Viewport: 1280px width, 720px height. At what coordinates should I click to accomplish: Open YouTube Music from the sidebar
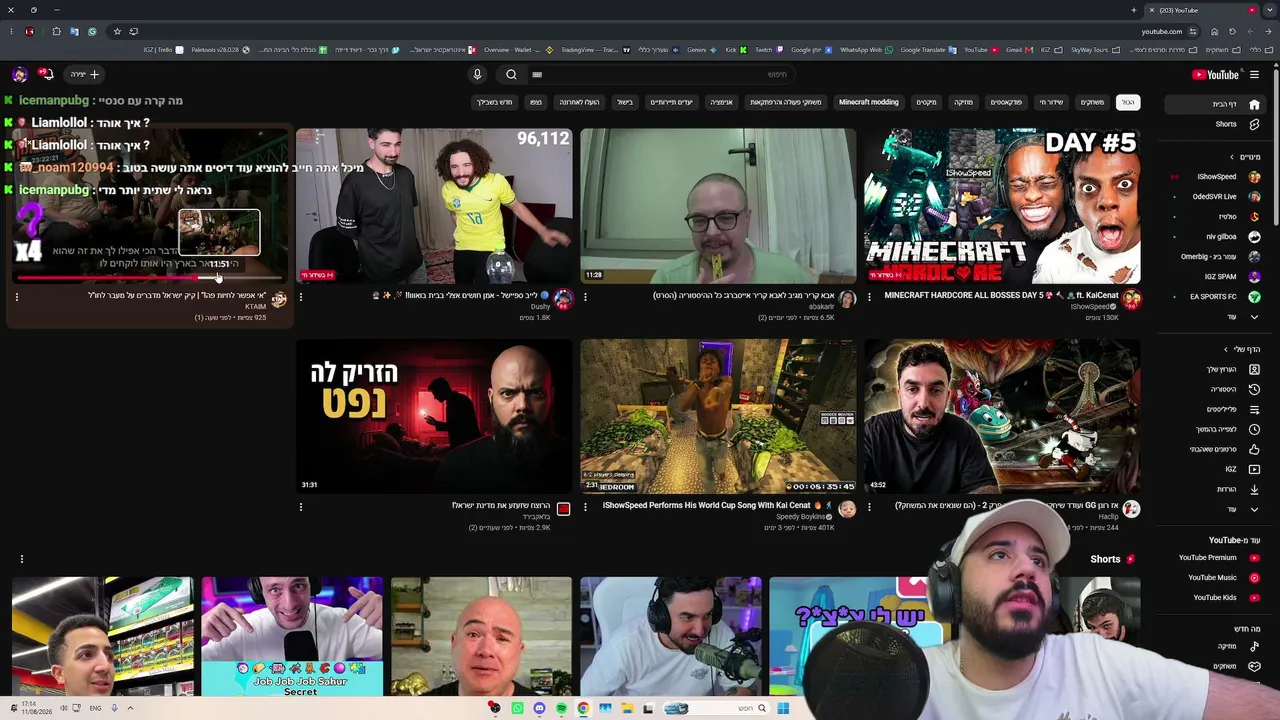(1217, 577)
